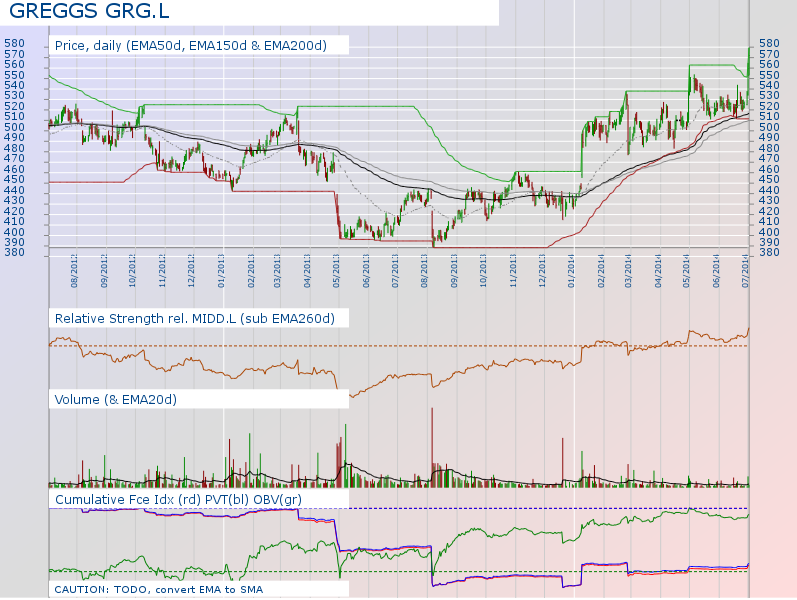Image resolution: width=797 pixels, height=600 pixels.
Task: Select 550 on the left price axis
Action: [14, 75]
